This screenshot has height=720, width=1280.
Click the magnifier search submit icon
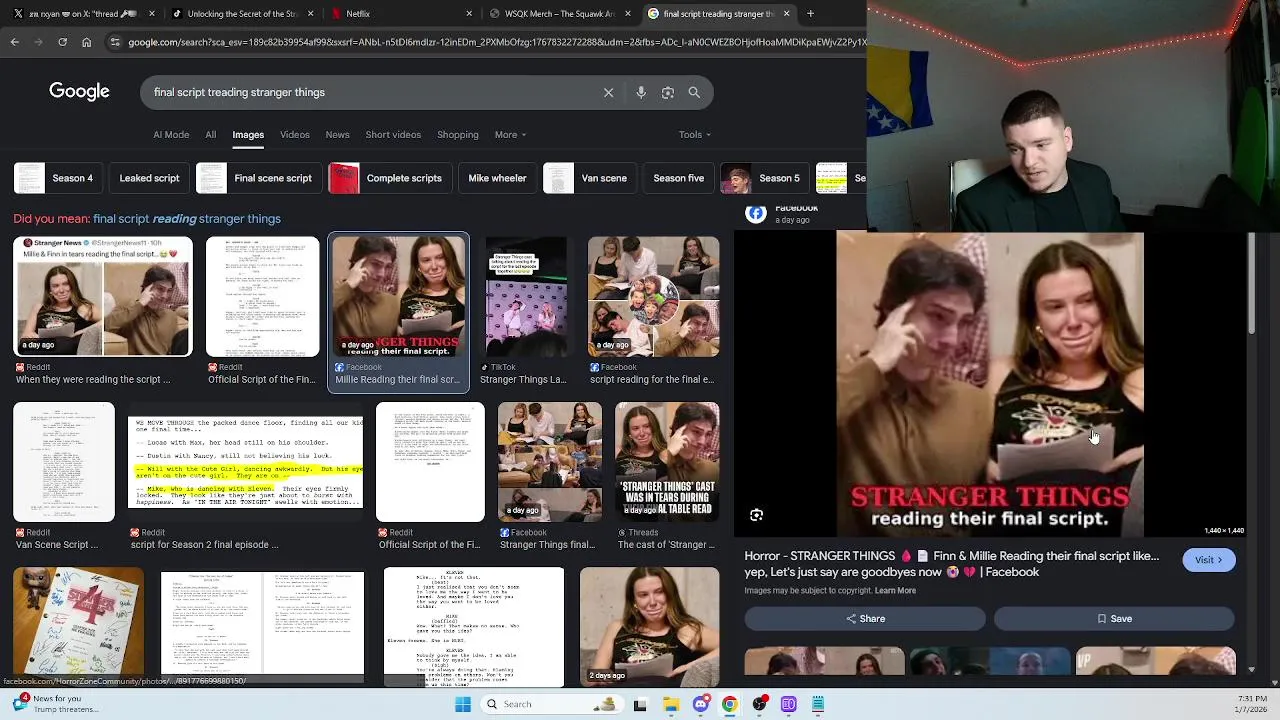coord(694,92)
